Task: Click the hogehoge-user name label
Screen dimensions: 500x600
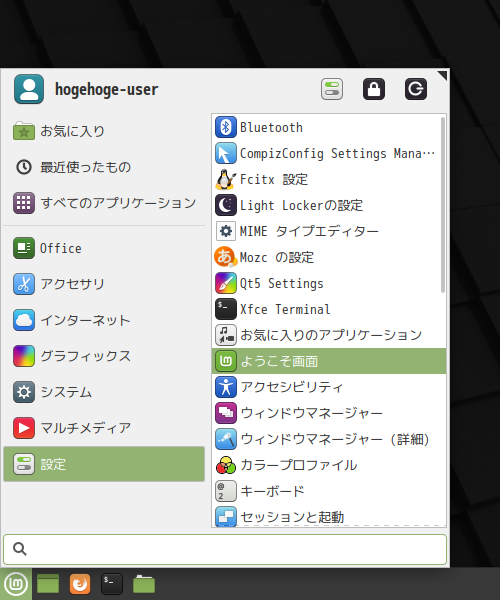Action: click(x=106, y=90)
